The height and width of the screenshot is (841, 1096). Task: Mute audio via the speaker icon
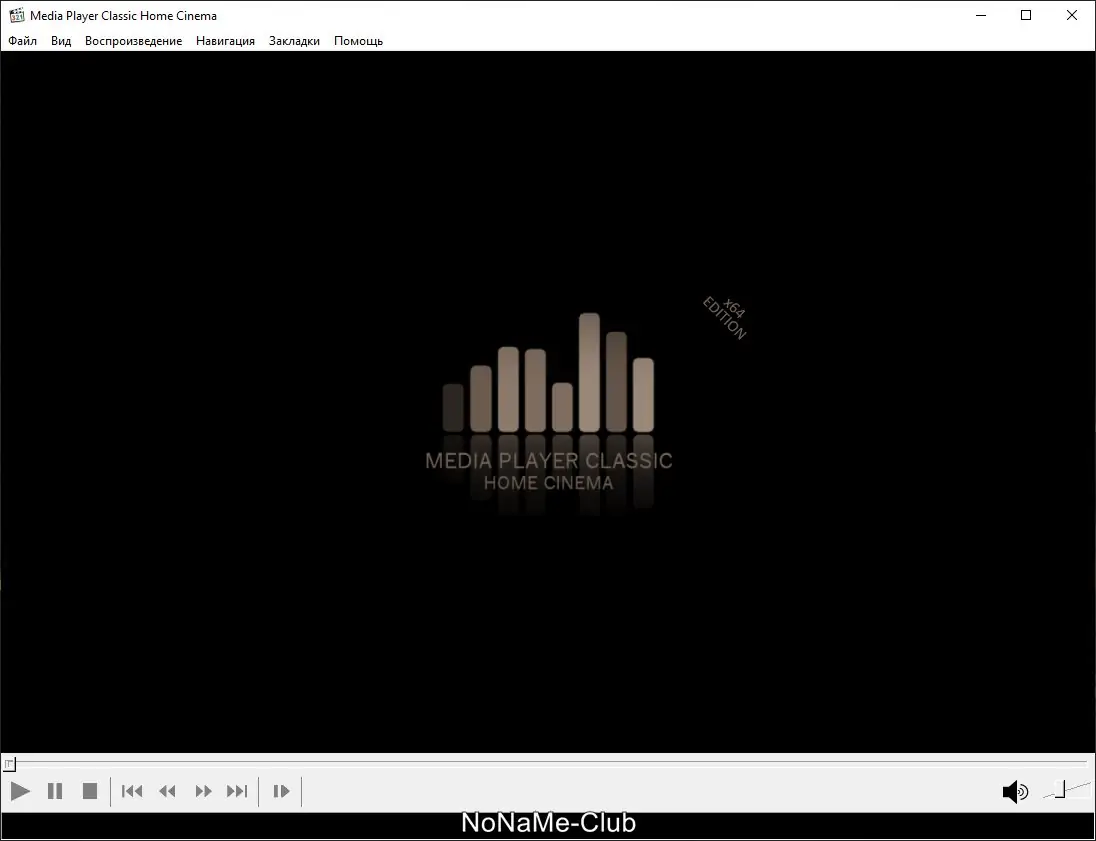point(1015,792)
